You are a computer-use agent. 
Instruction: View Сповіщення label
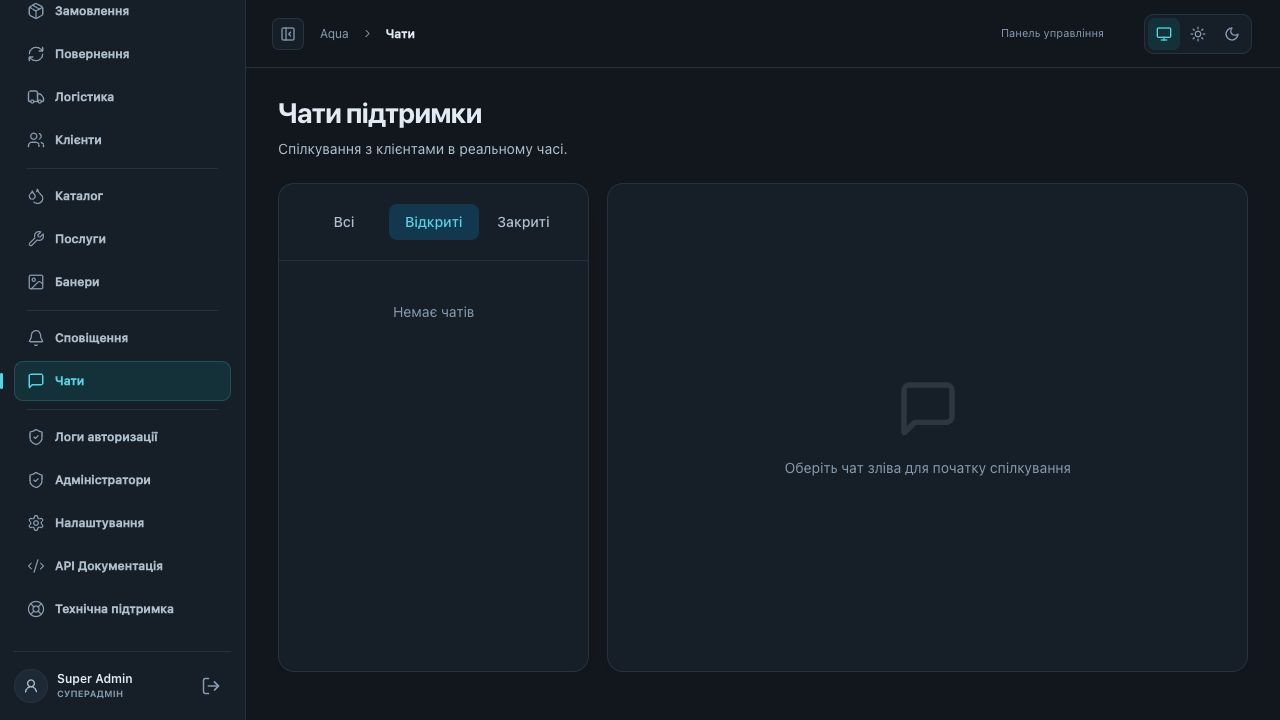click(91, 338)
